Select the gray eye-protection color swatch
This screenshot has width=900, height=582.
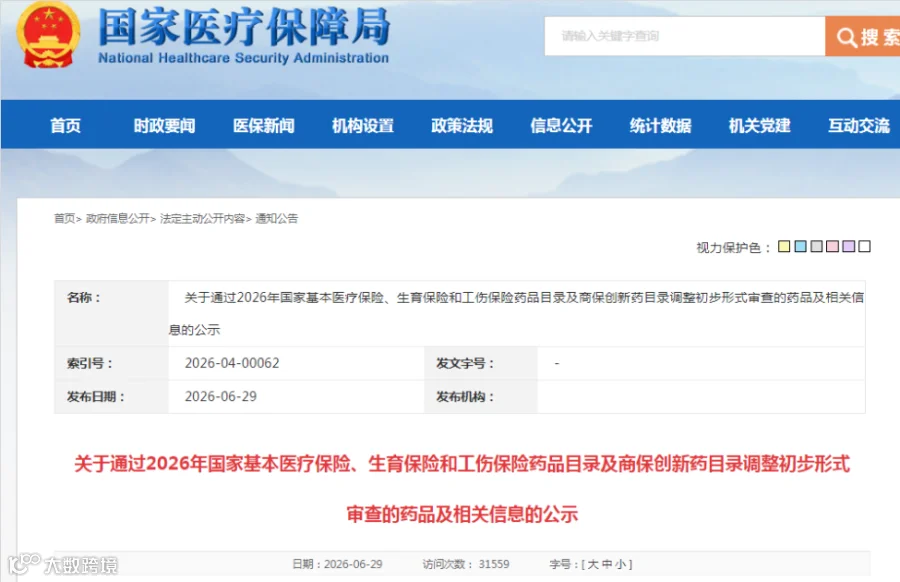pyautogui.click(x=816, y=246)
